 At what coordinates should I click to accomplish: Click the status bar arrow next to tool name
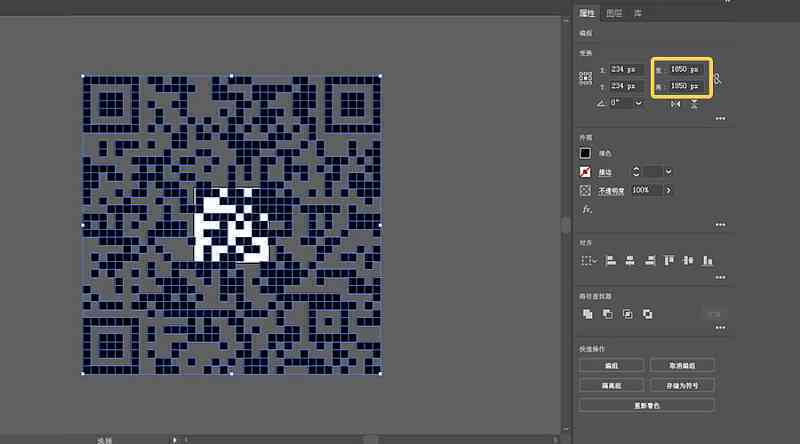[174, 439]
